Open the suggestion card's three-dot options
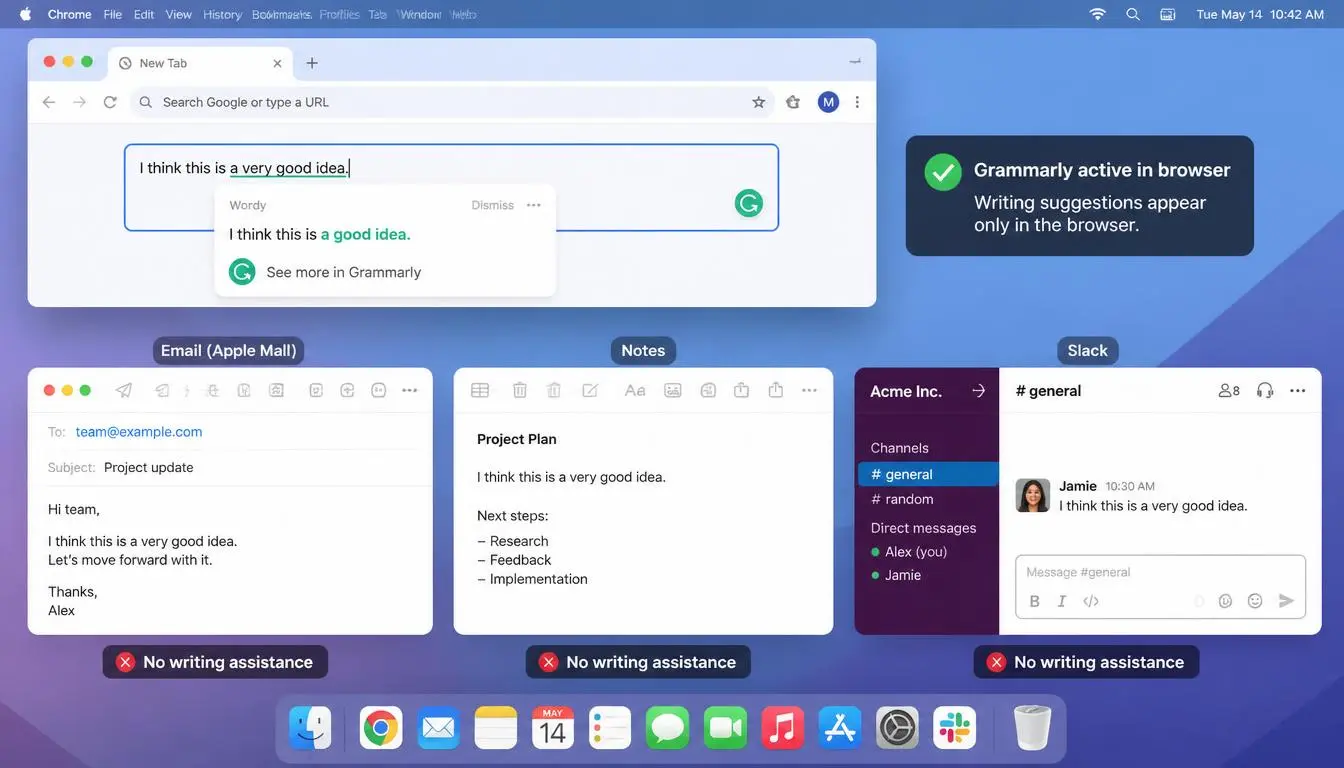1344x768 pixels. (x=534, y=205)
